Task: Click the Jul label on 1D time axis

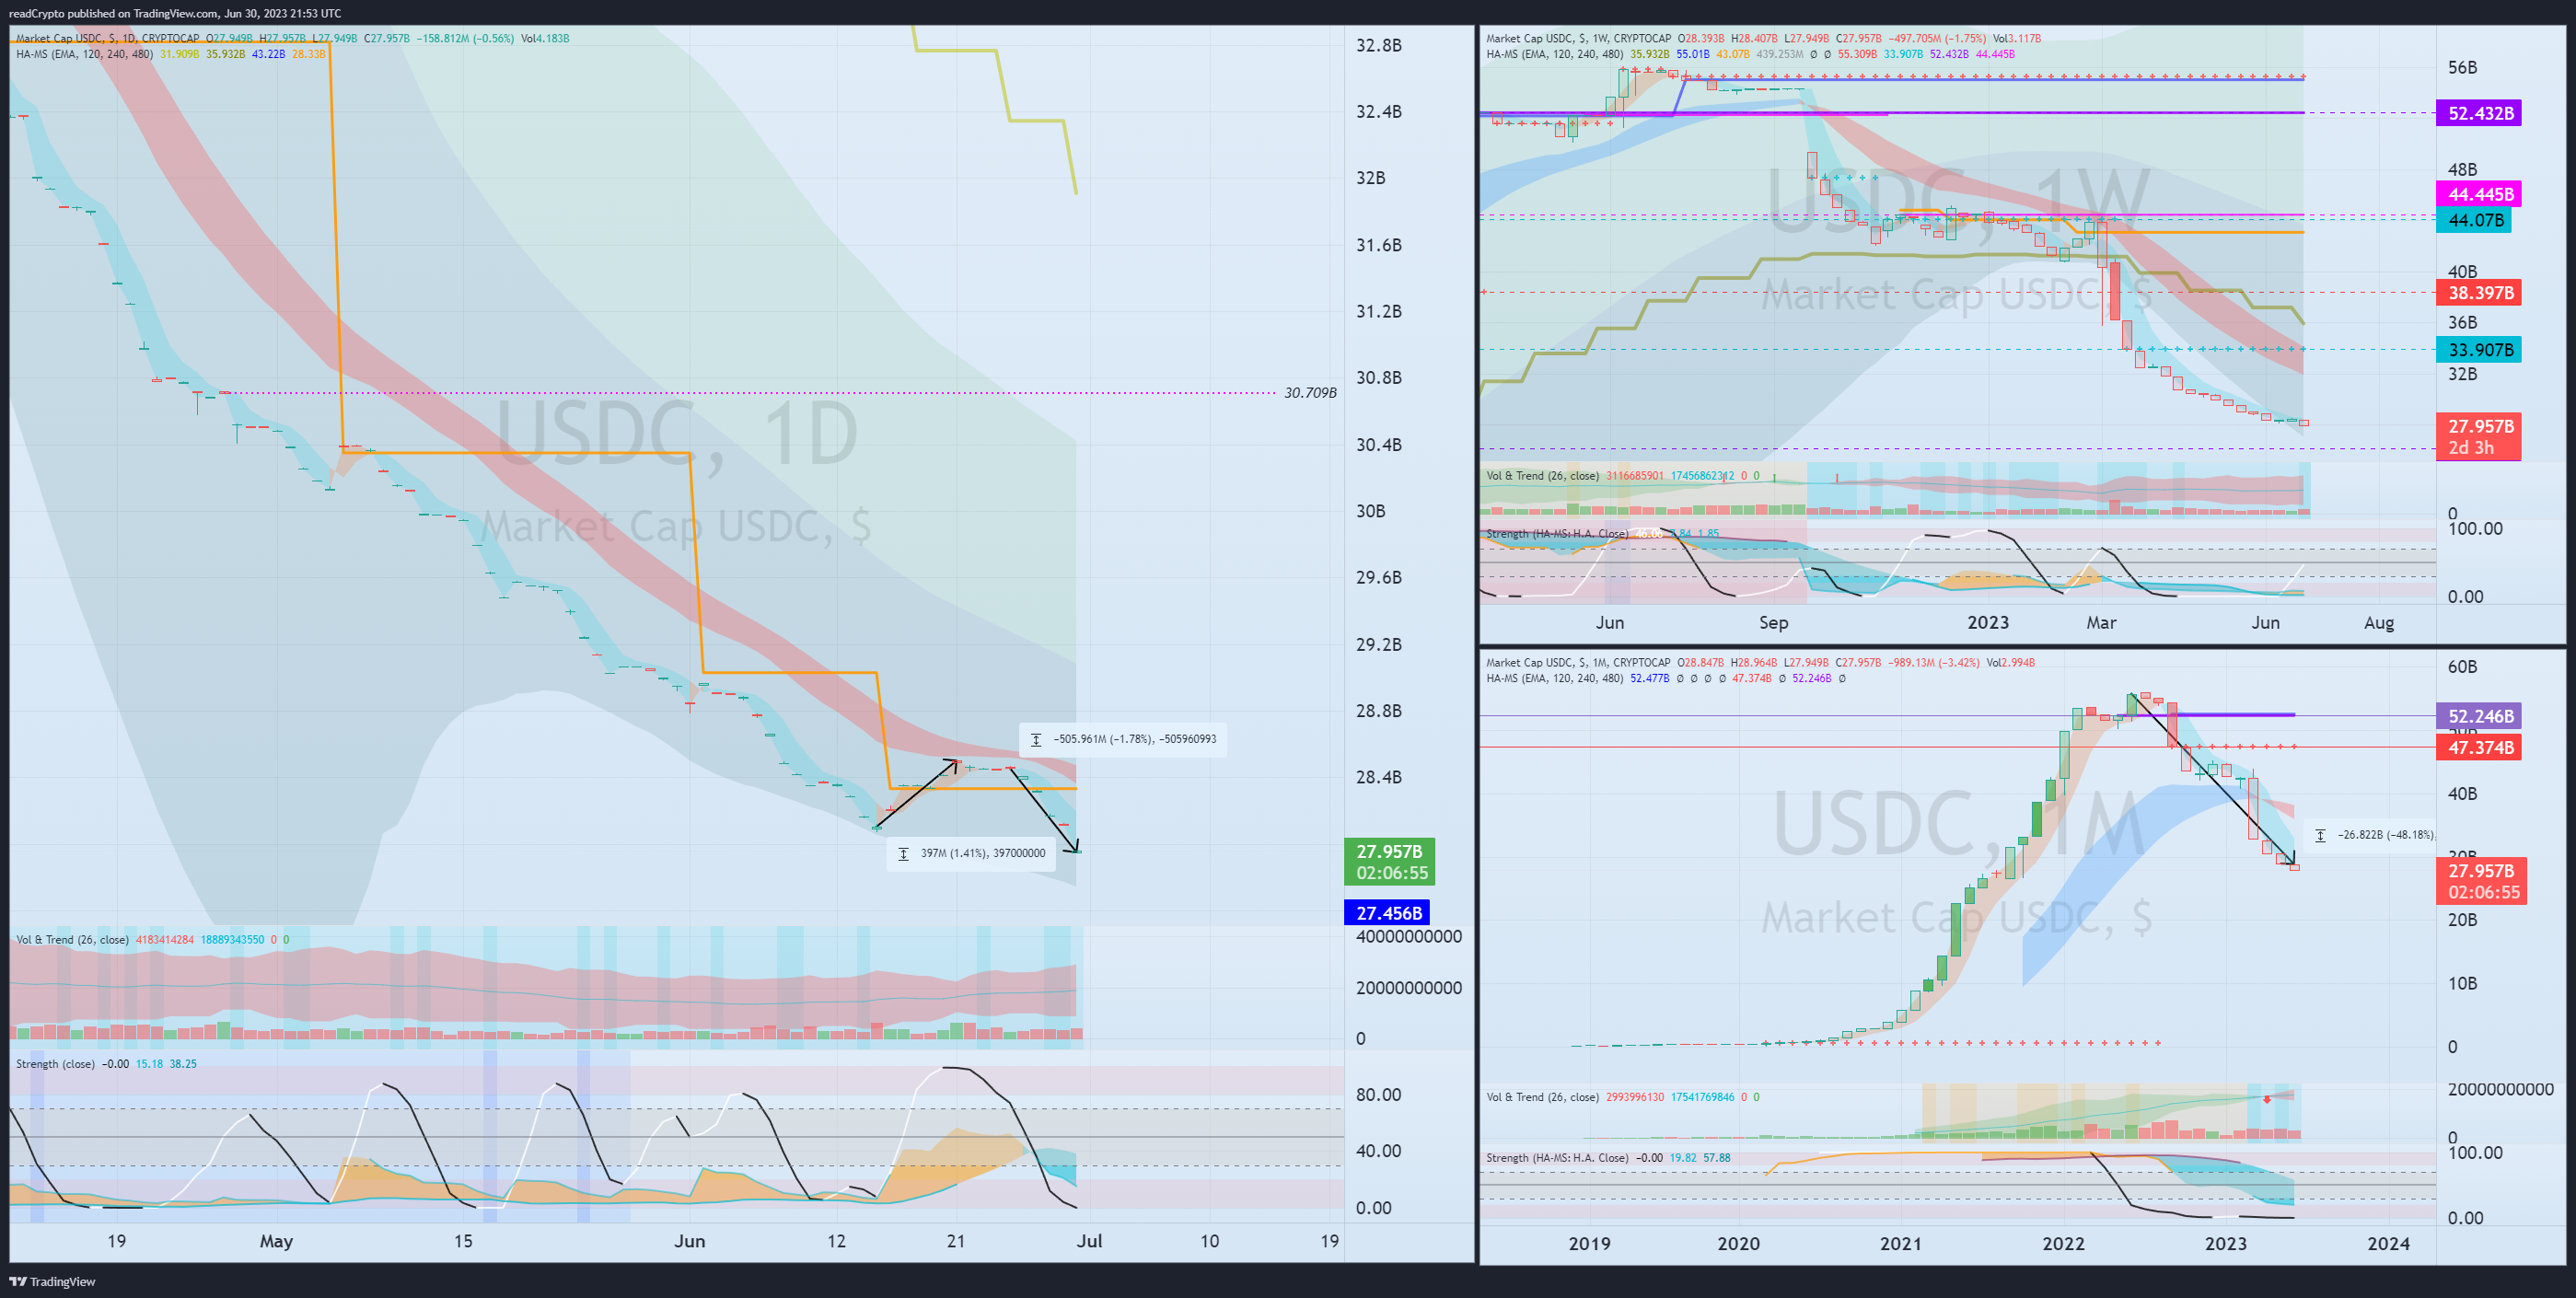Action: [1089, 1240]
